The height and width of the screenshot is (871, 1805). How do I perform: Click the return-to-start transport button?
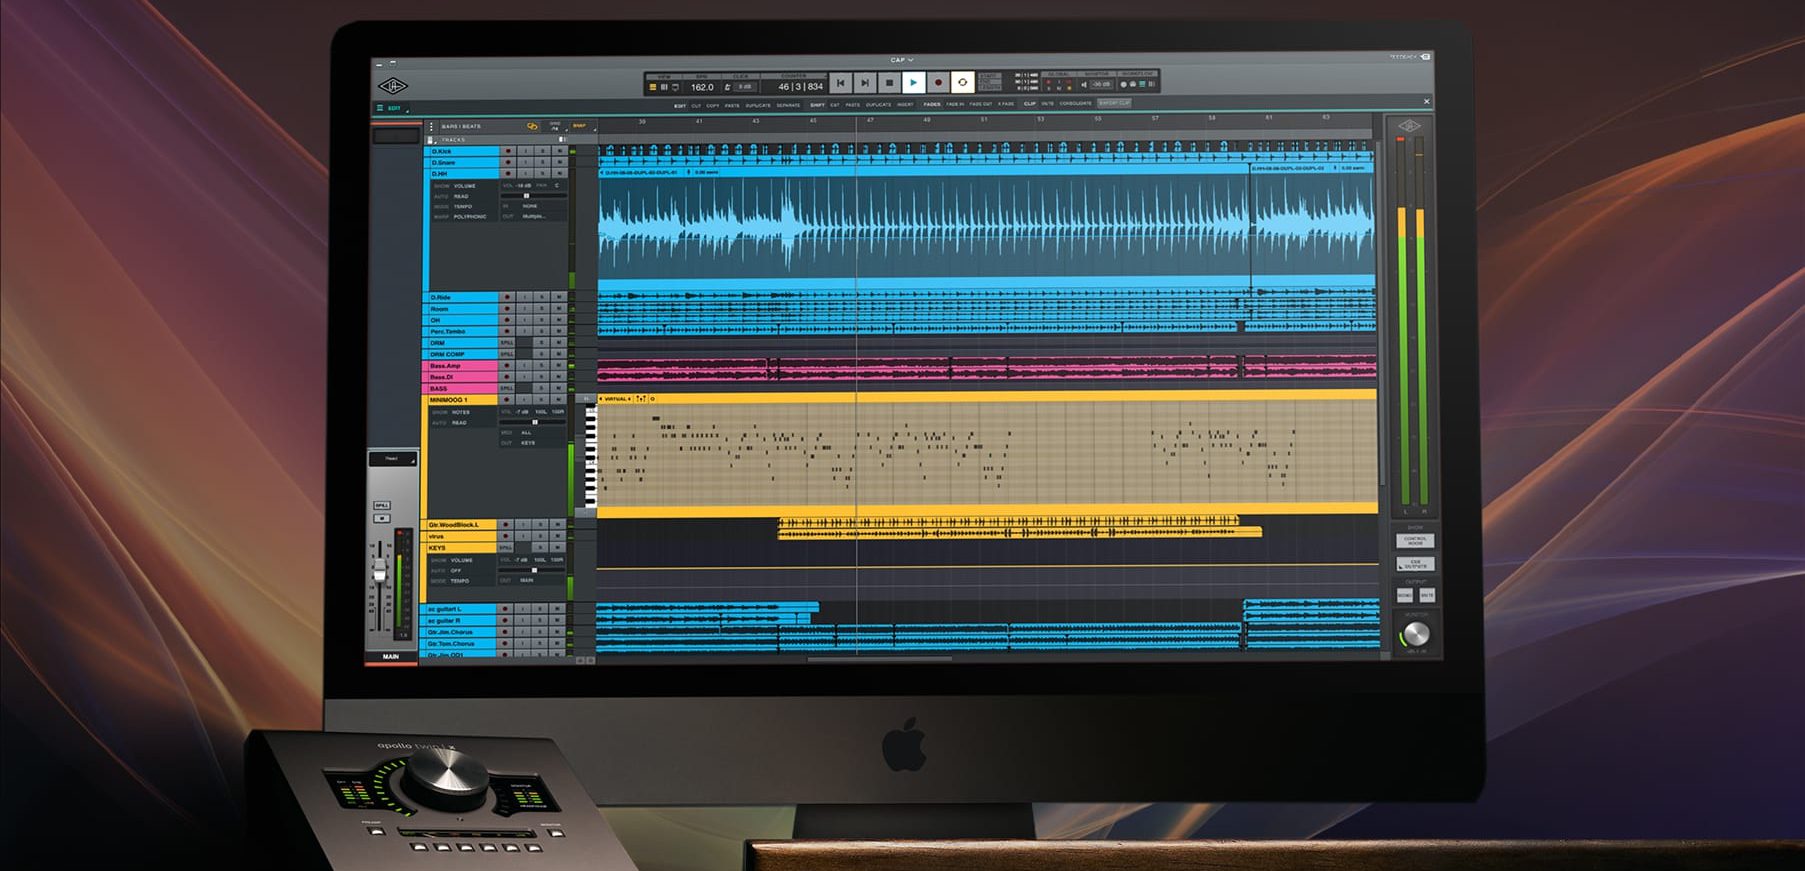[x=840, y=83]
